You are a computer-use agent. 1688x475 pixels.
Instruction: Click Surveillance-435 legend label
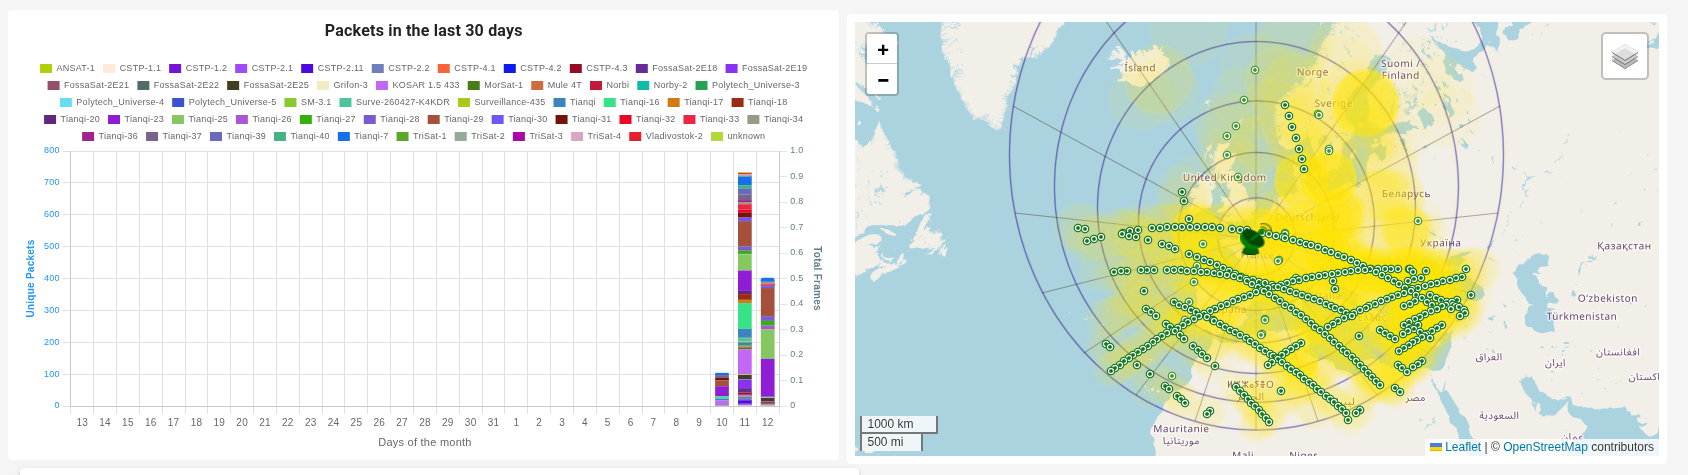(510, 102)
